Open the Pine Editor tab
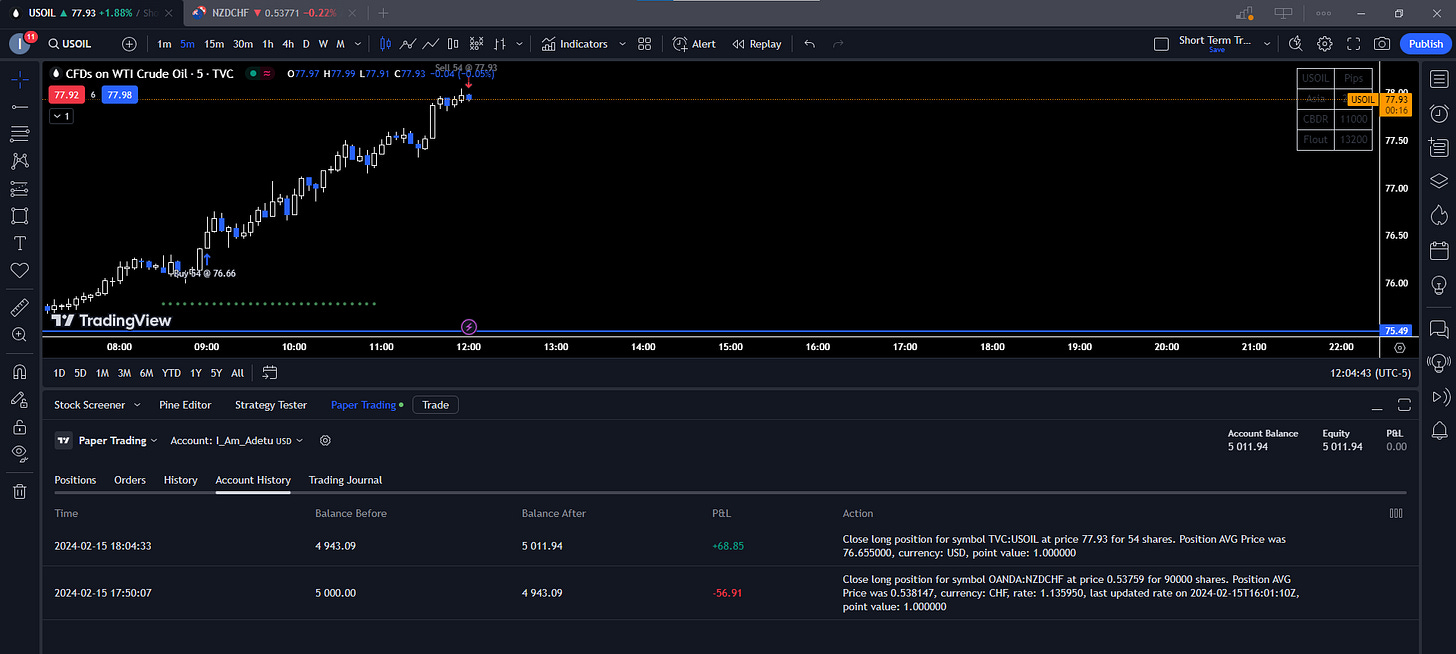Image resolution: width=1456 pixels, height=654 pixels. pyautogui.click(x=185, y=405)
